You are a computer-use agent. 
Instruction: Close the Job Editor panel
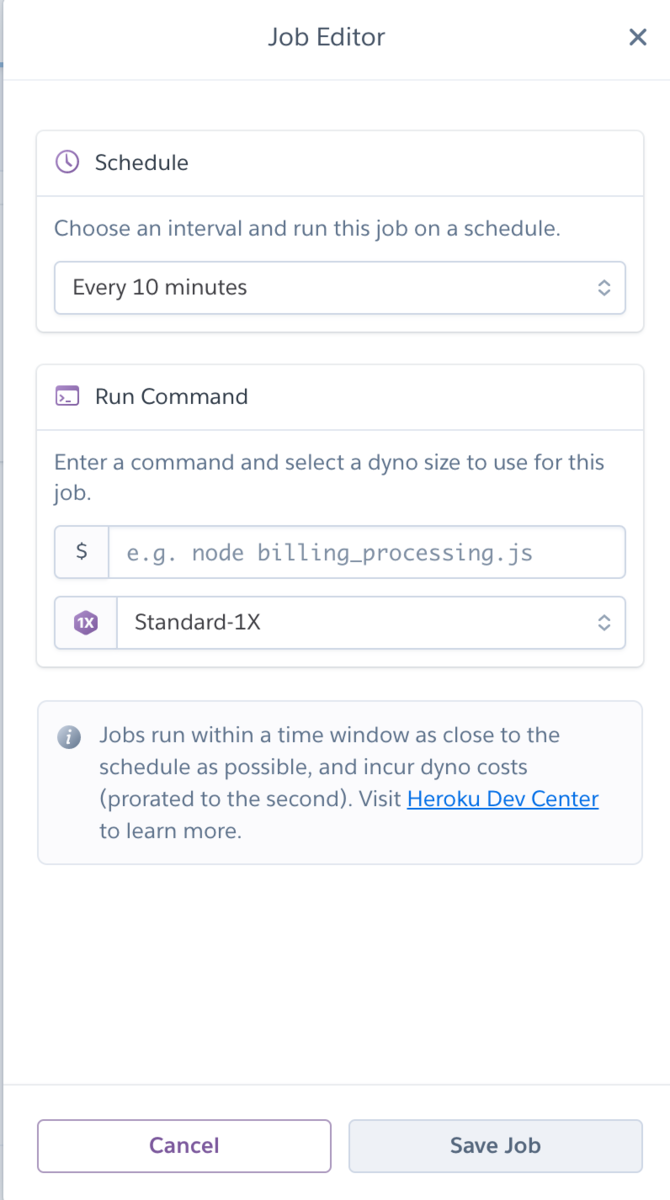coord(637,38)
